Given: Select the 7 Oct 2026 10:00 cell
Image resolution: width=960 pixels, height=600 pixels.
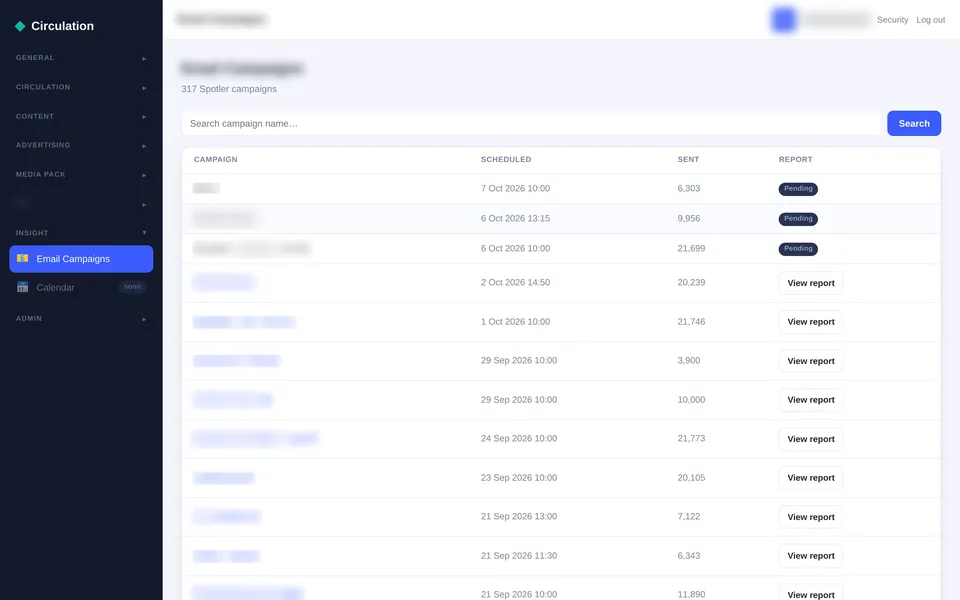Looking at the screenshot, I should click(x=515, y=188).
